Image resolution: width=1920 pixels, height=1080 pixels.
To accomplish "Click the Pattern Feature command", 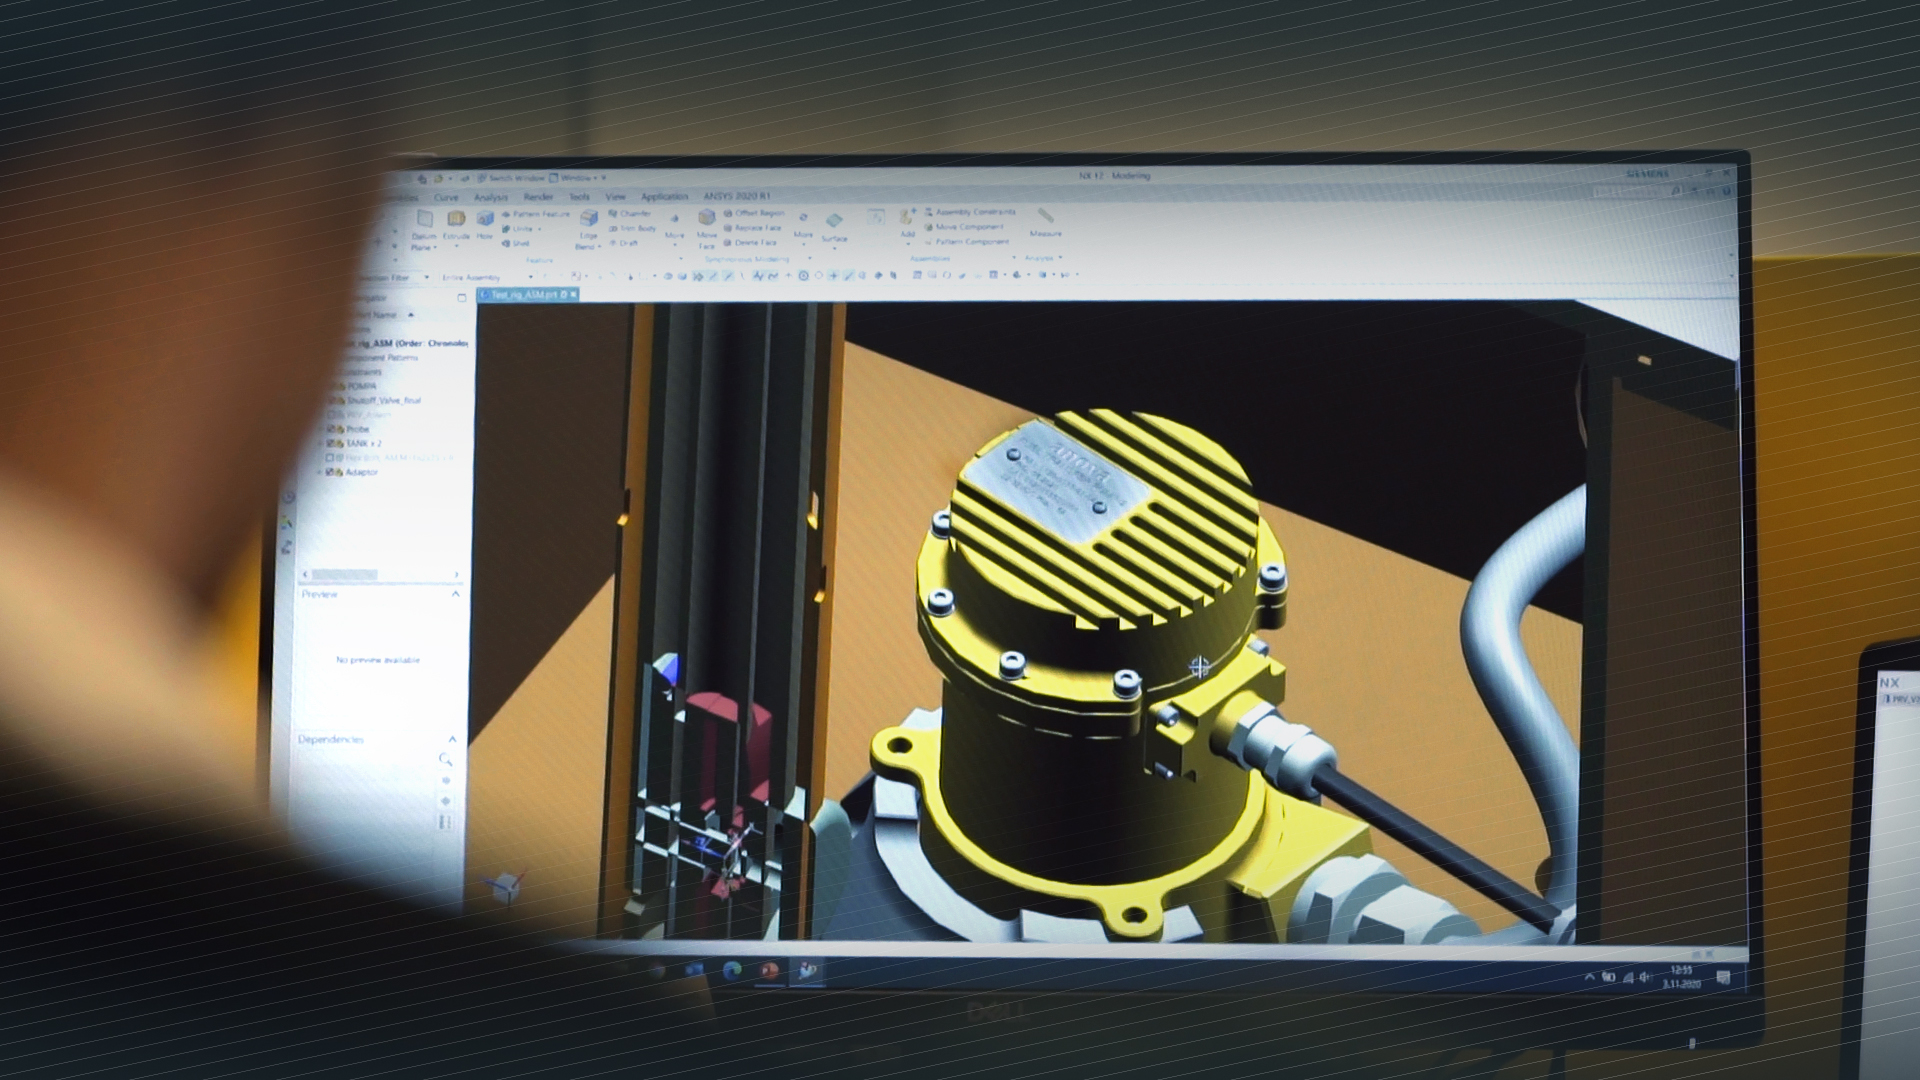I will 537,214.
